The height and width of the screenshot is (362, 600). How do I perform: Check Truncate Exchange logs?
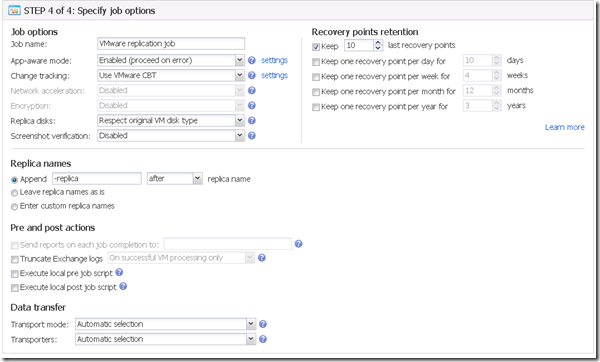15,260
